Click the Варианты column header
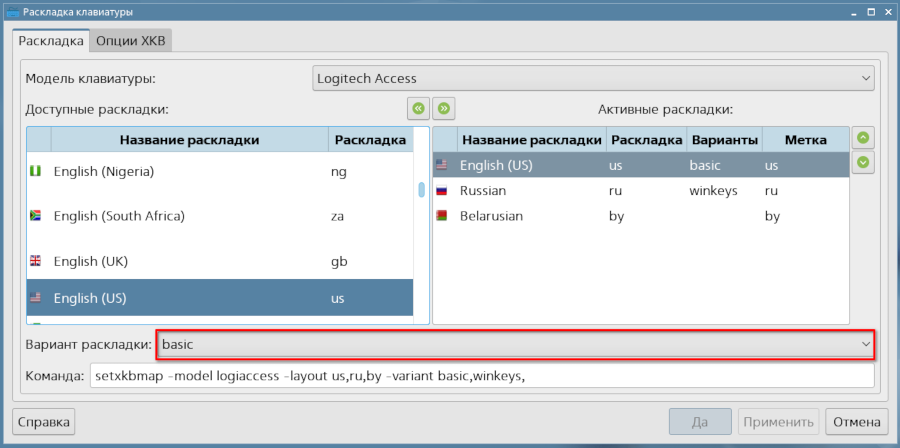Viewport: 900px width, 448px height. click(724, 140)
